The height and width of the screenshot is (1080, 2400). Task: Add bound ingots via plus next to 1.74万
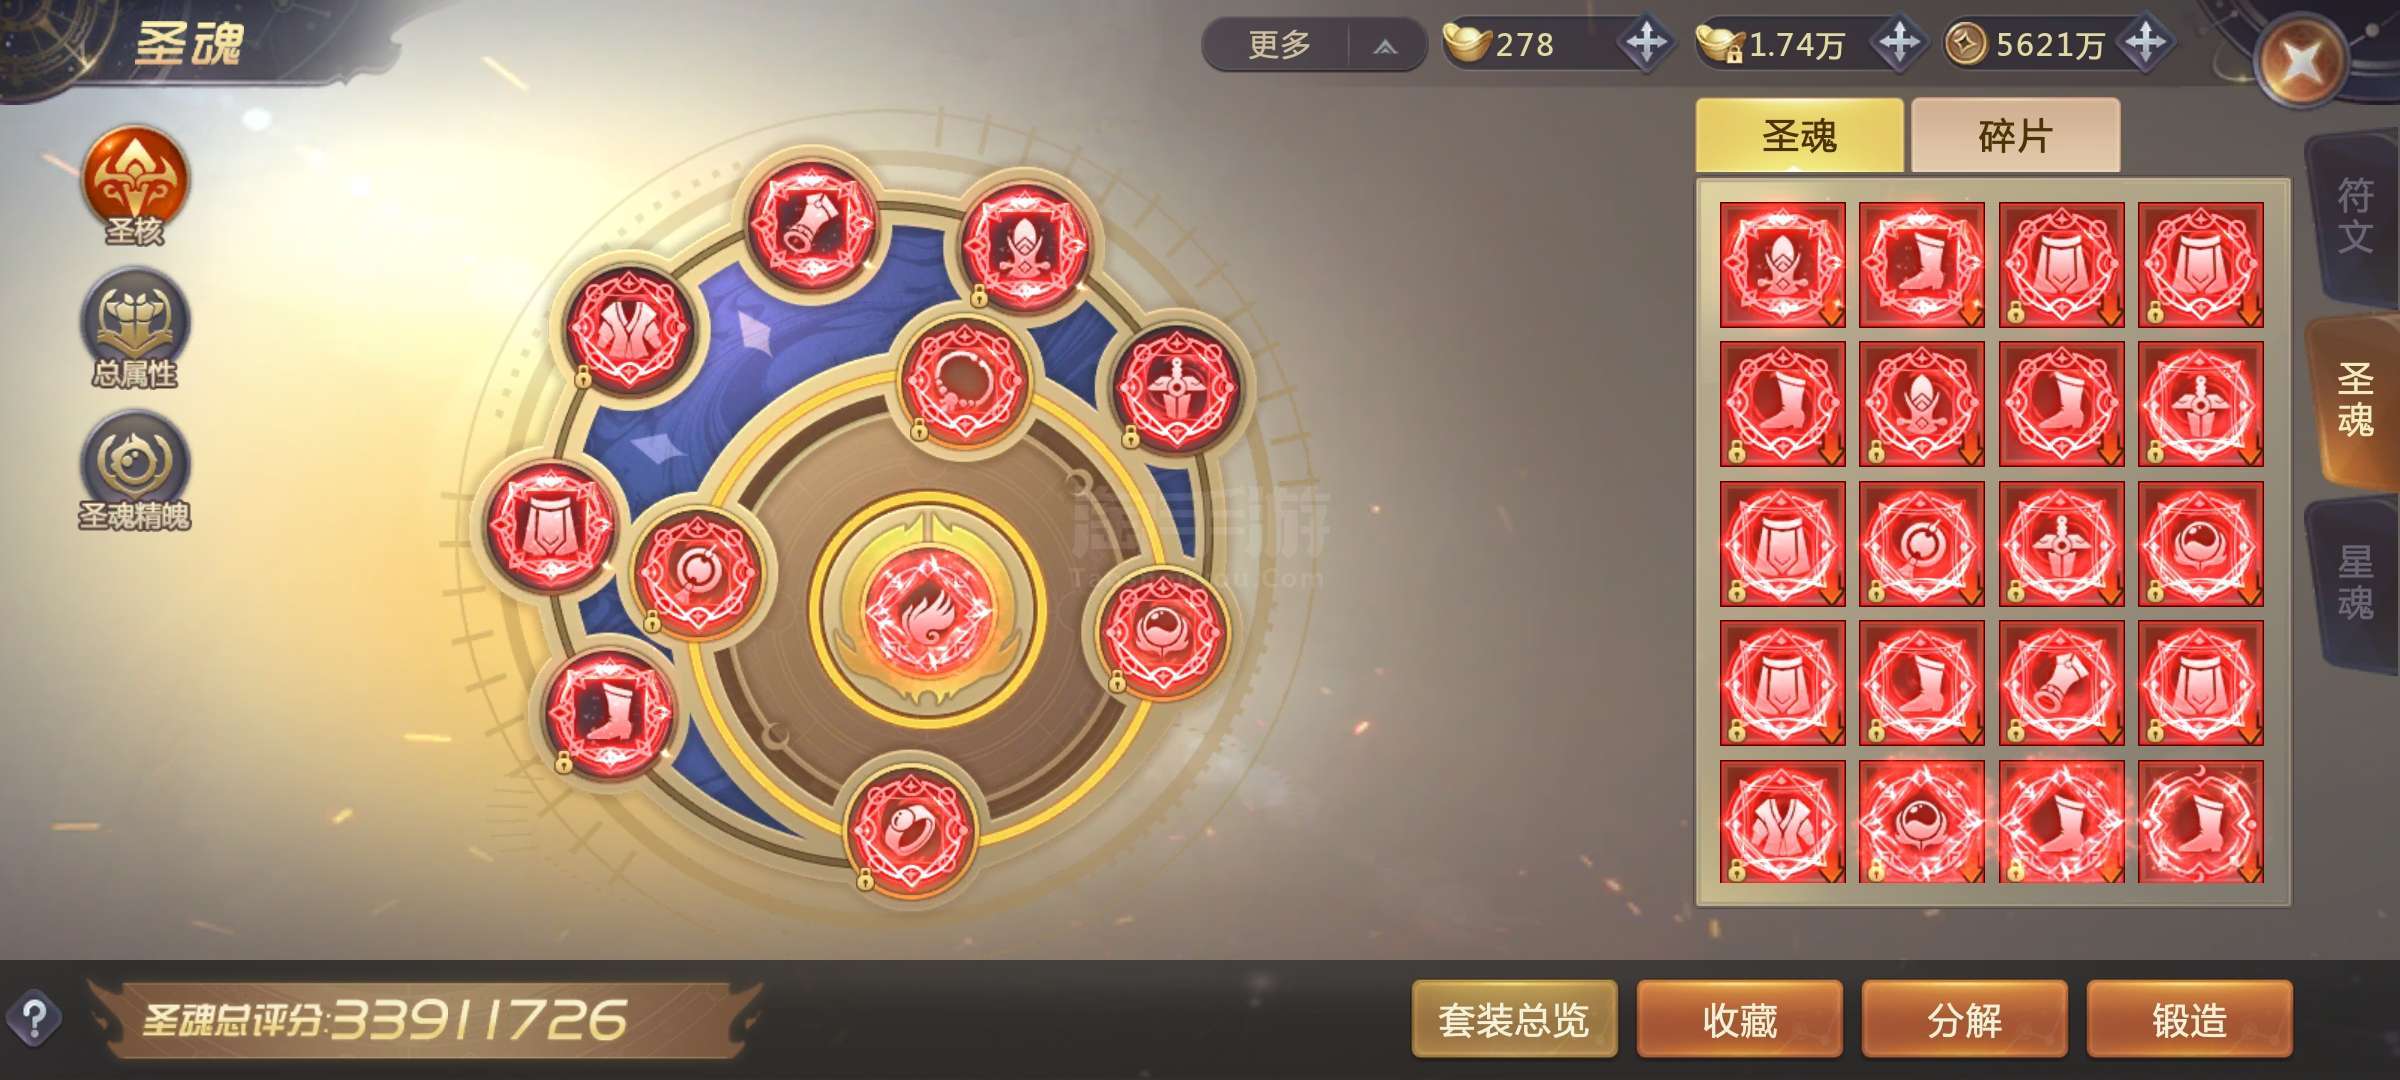[x=1899, y=44]
